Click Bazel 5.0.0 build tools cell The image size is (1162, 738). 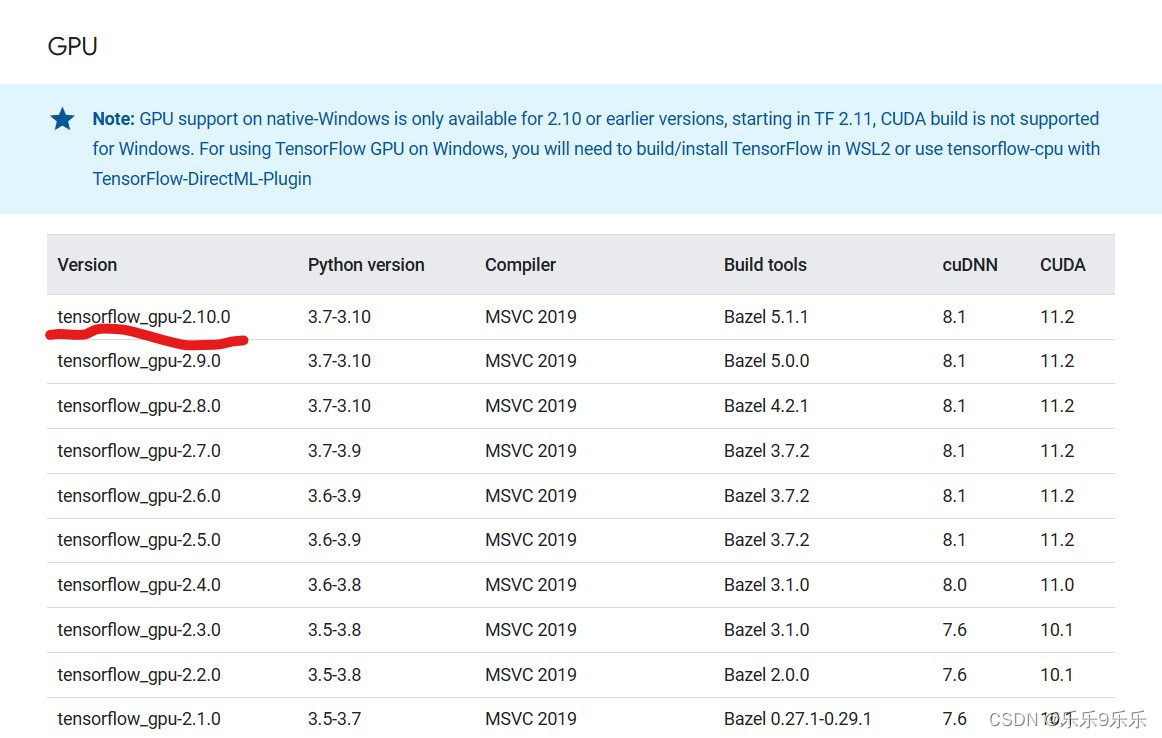tap(766, 361)
